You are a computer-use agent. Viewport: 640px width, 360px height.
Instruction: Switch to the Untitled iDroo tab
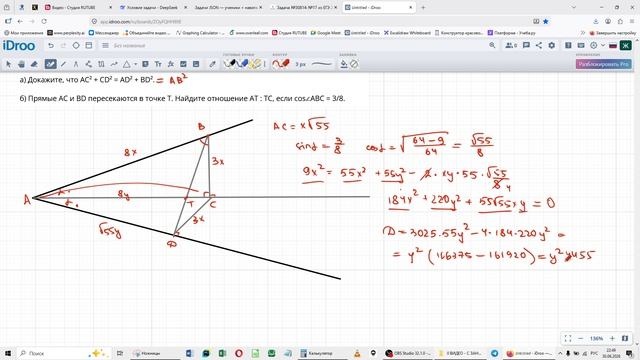pos(379,7)
